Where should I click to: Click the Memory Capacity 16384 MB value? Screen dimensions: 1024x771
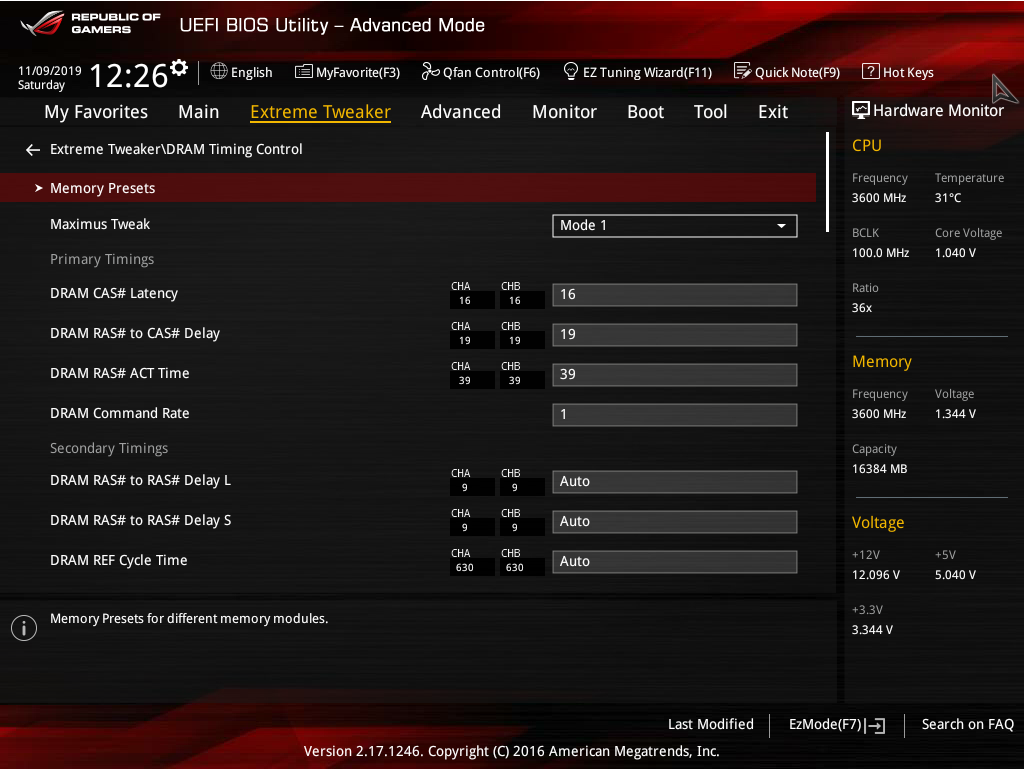point(879,469)
